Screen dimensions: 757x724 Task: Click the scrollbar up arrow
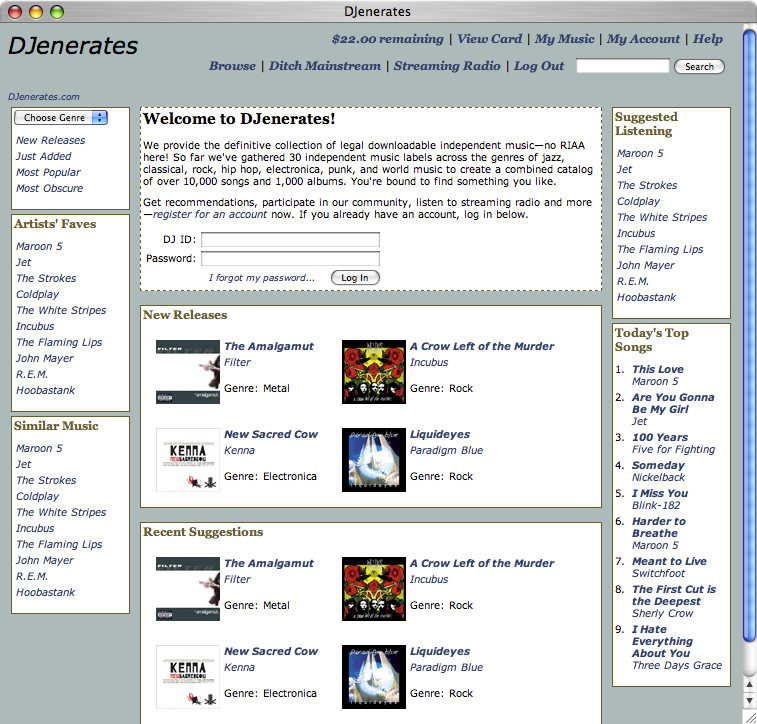pyautogui.click(x=749, y=684)
